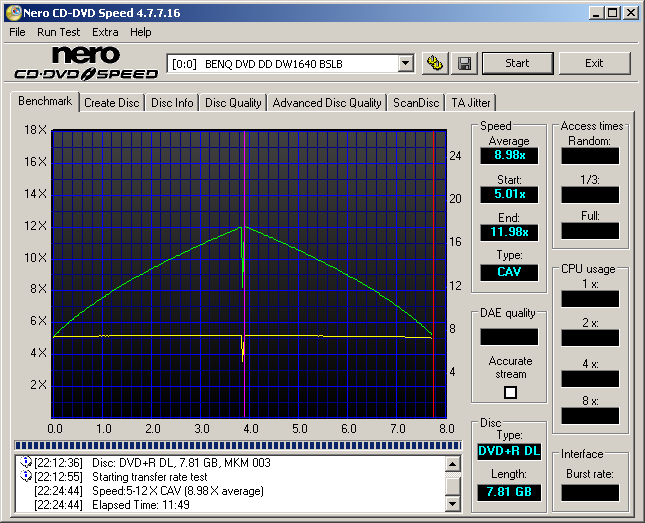Click the info icon beside Disc: DVD+R DL log entry
The image size is (645, 523).
point(25,462)
